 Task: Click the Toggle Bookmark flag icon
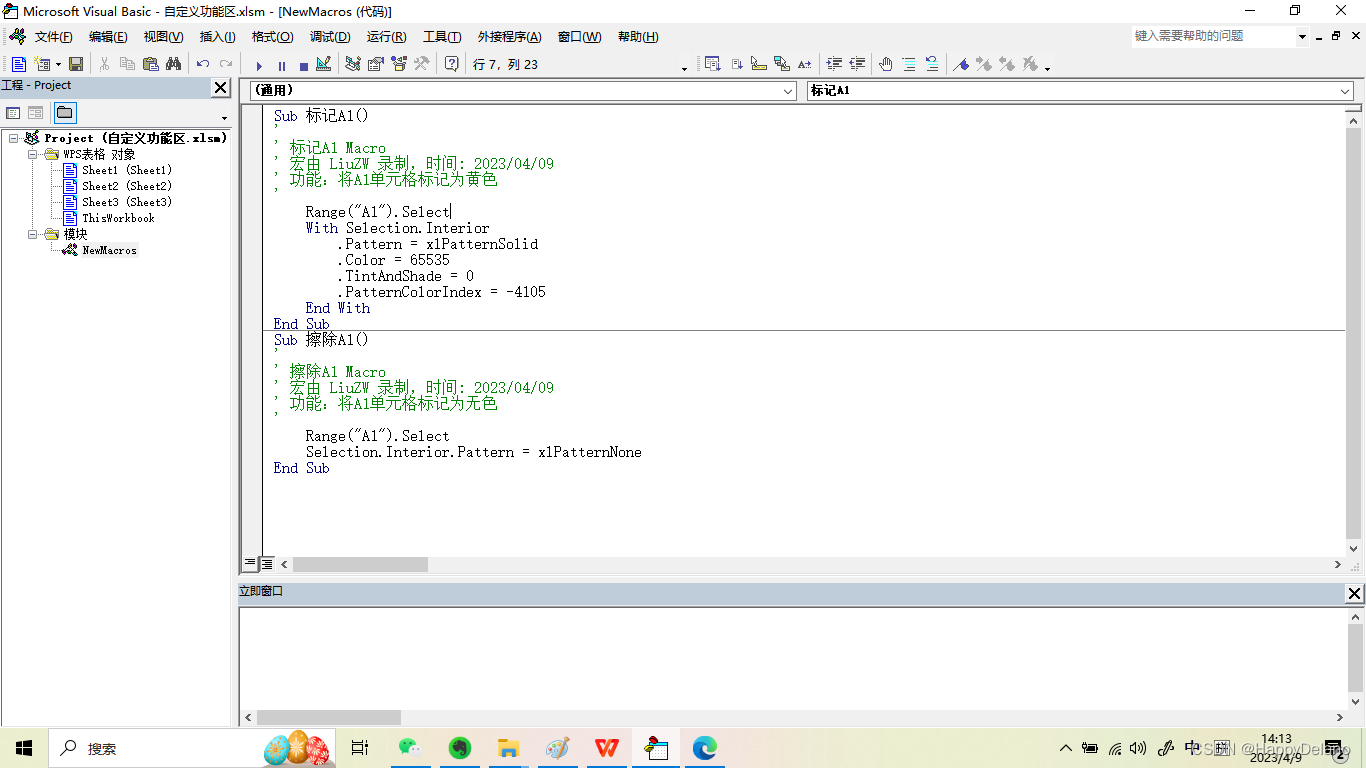point(961,64)
